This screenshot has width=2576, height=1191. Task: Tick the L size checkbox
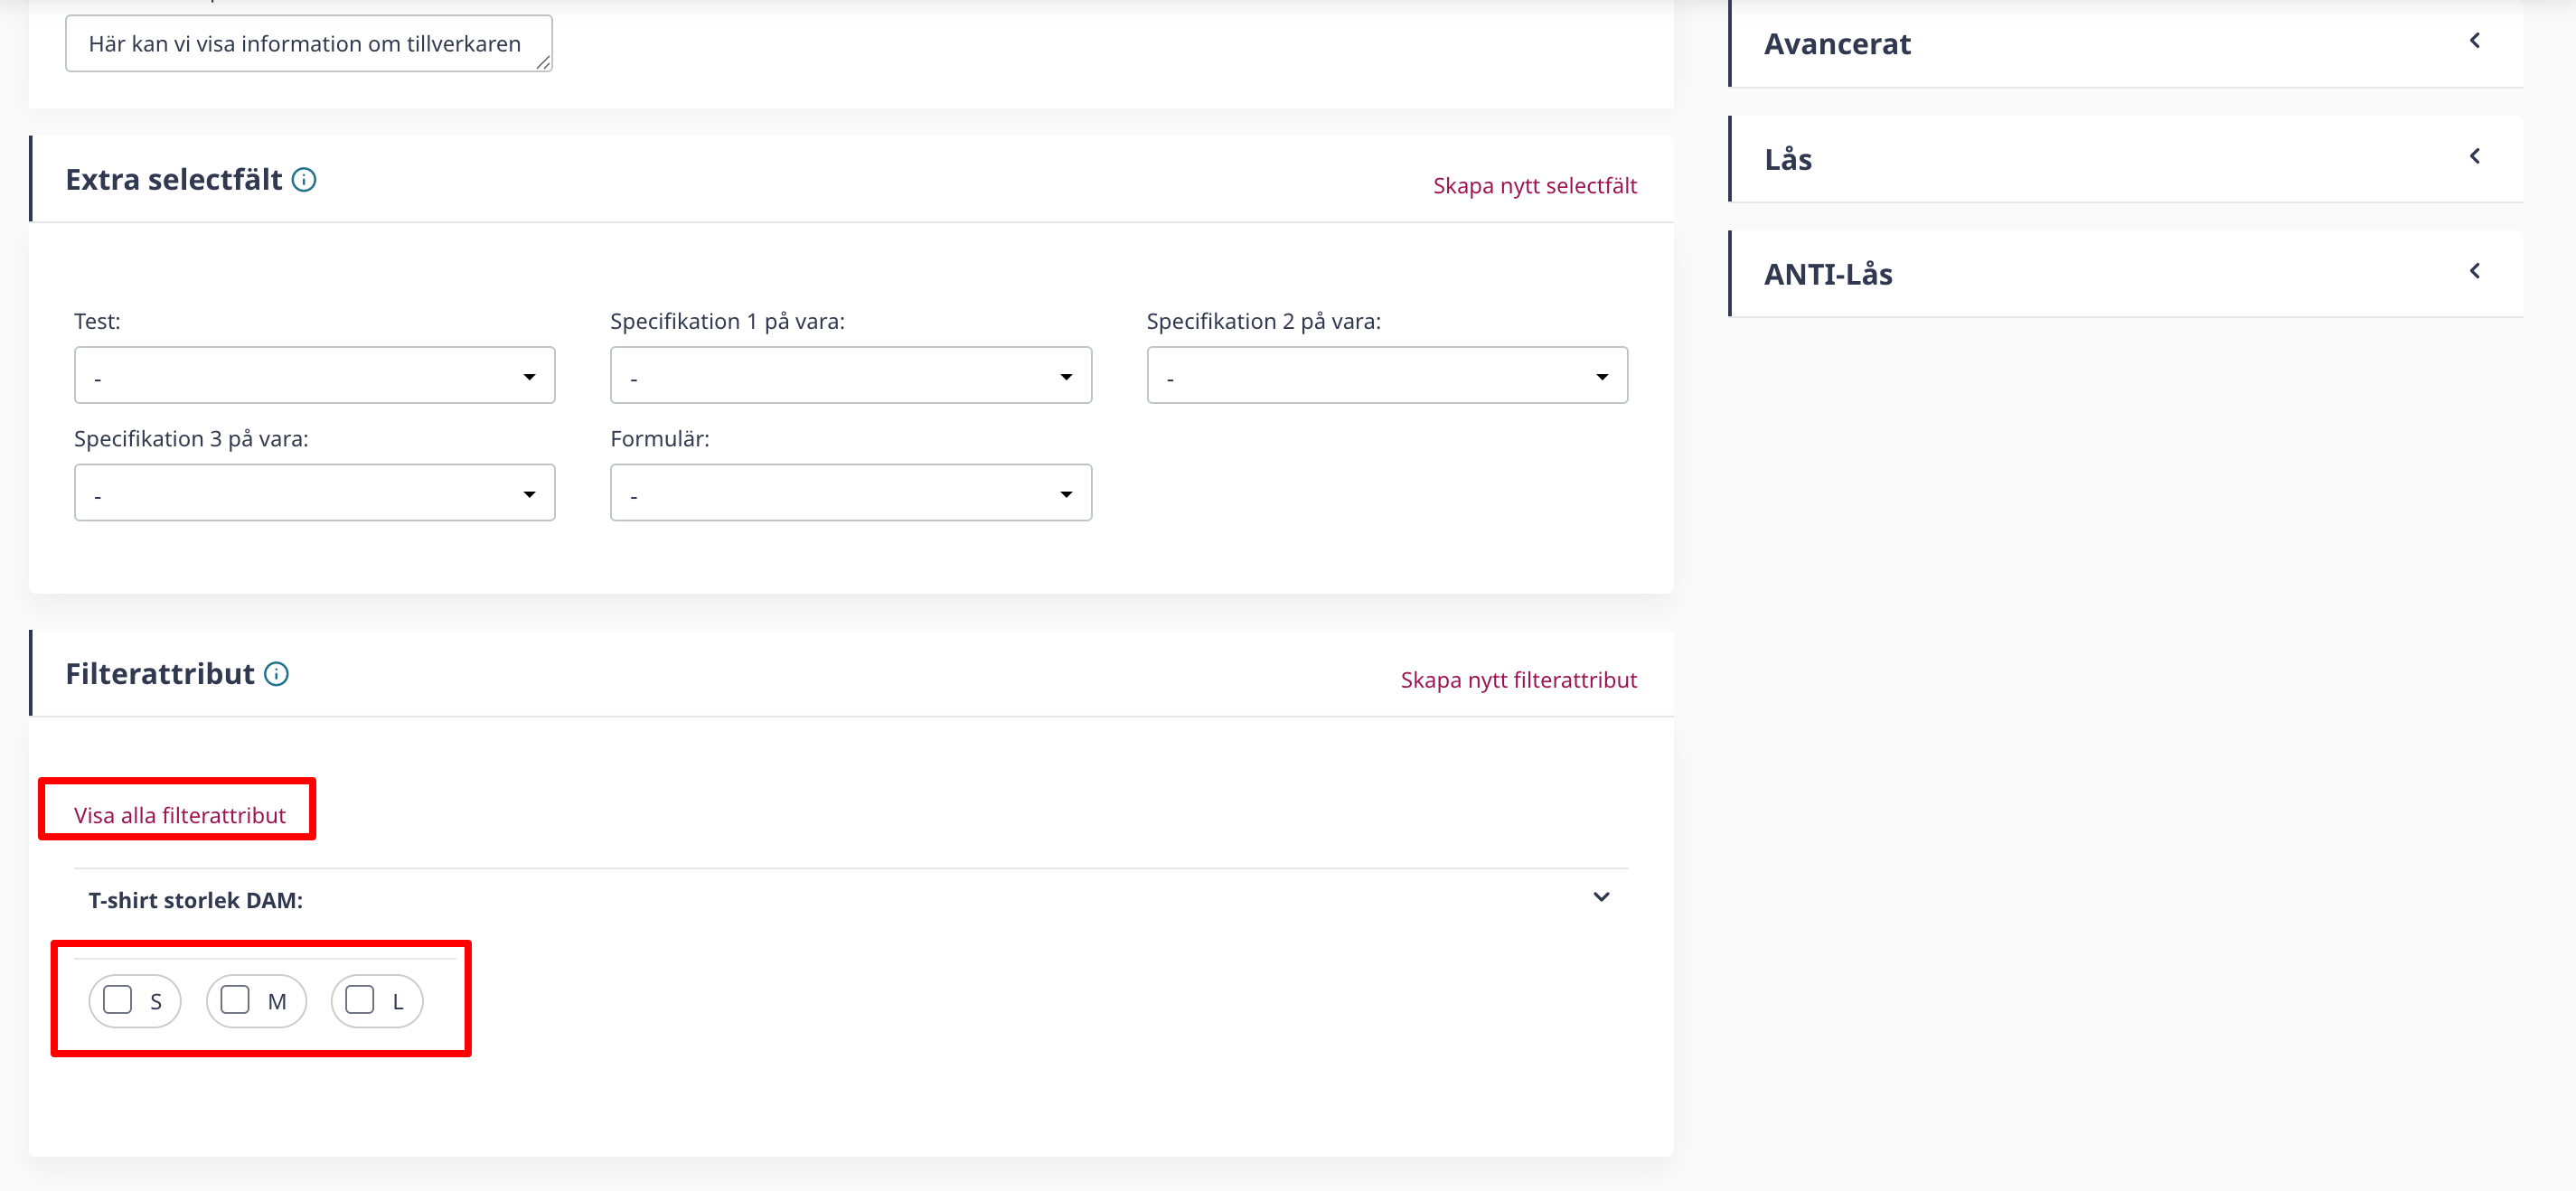point(360,1000)
